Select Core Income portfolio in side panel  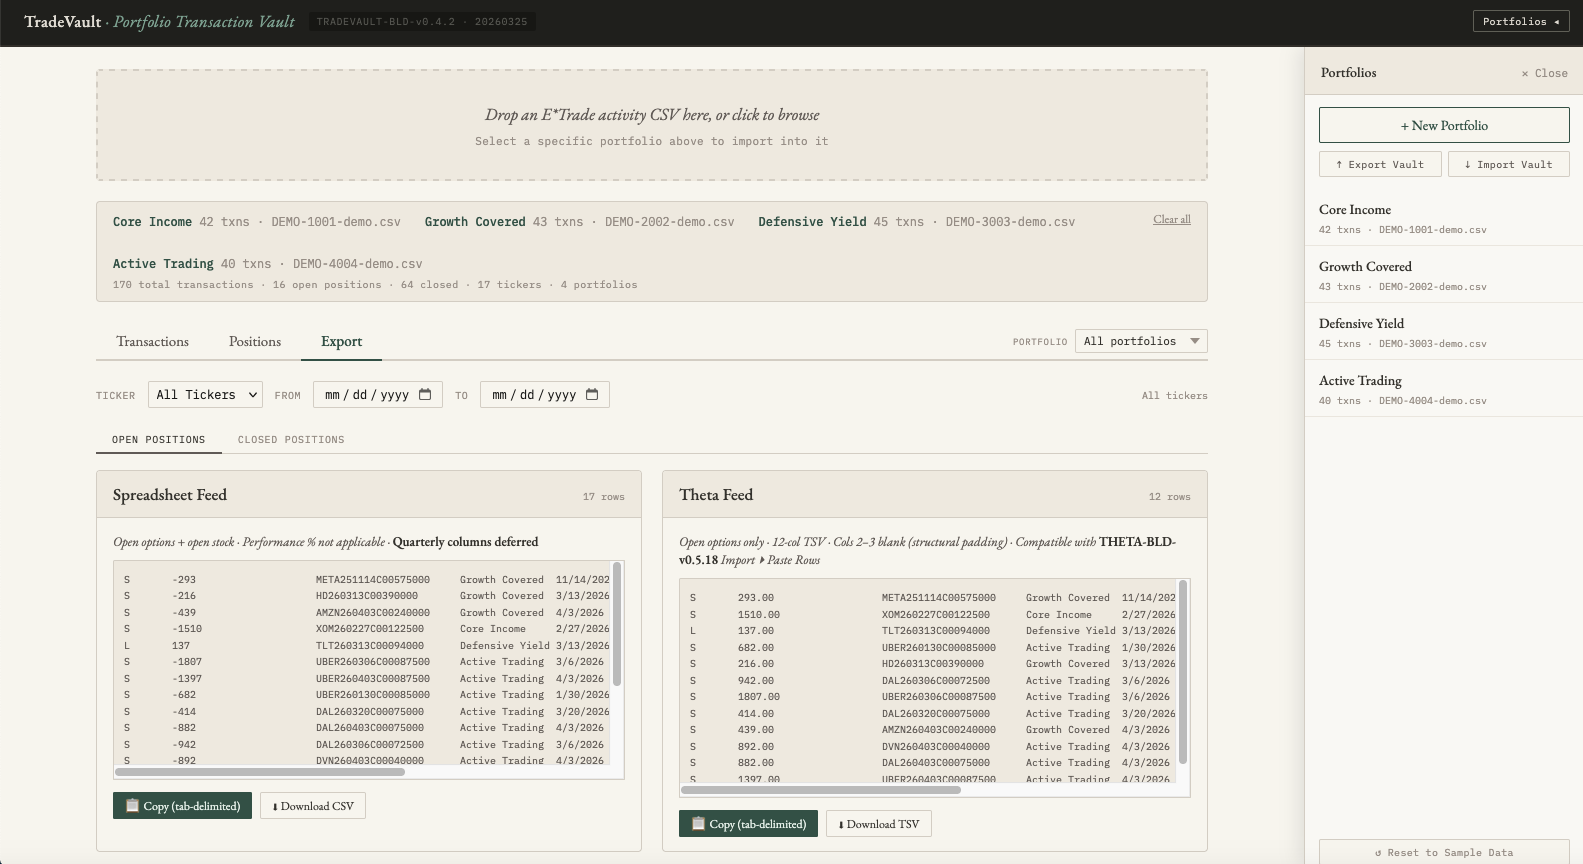click(x=1443, y=218)
